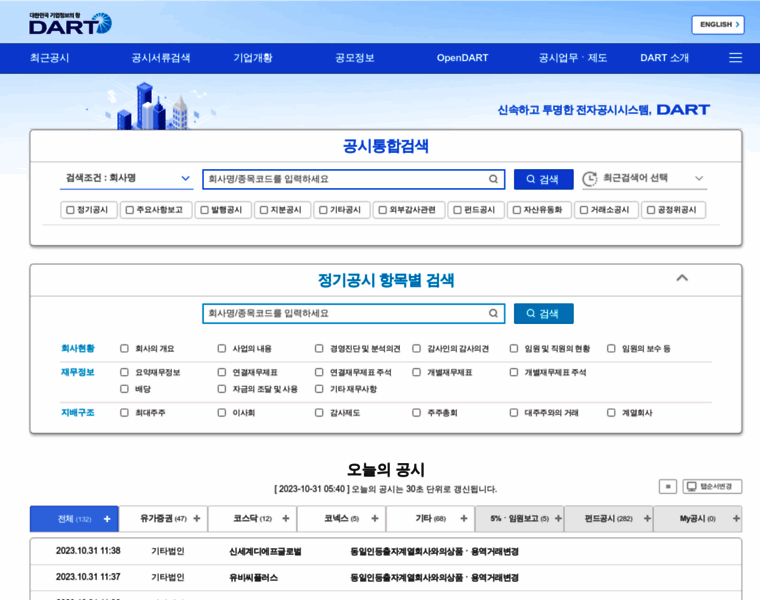Click plus icon on 전체 tab
Image resolution: width=760 pixels, height=600 pixels.
tap(107, 519)
